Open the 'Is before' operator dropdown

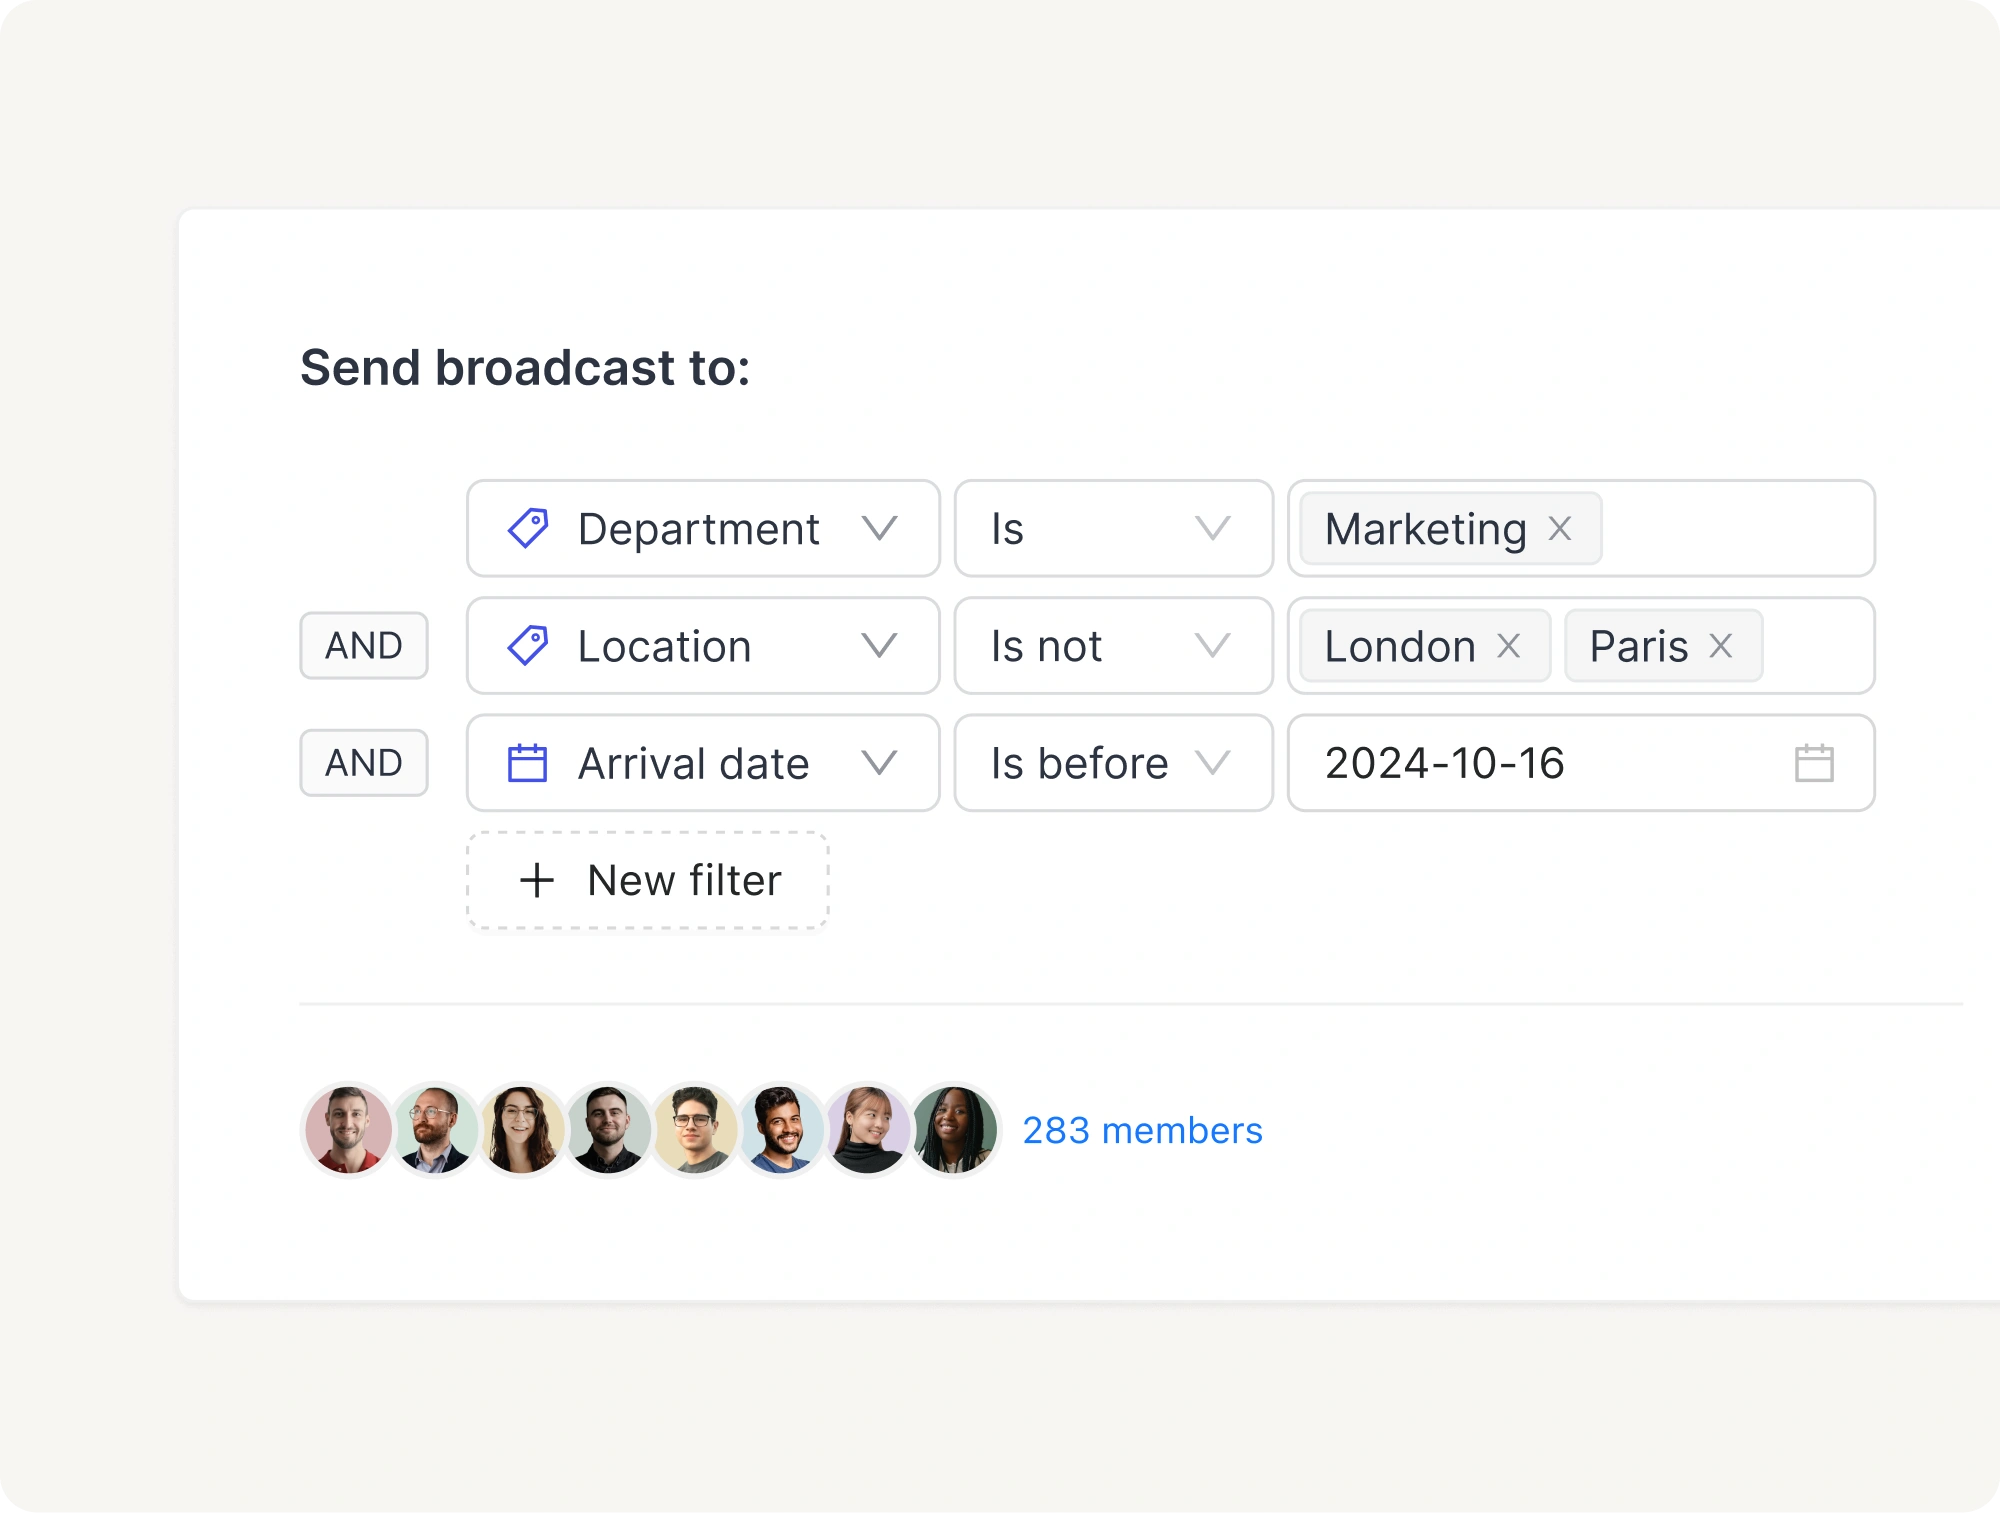coord(1213,763)
